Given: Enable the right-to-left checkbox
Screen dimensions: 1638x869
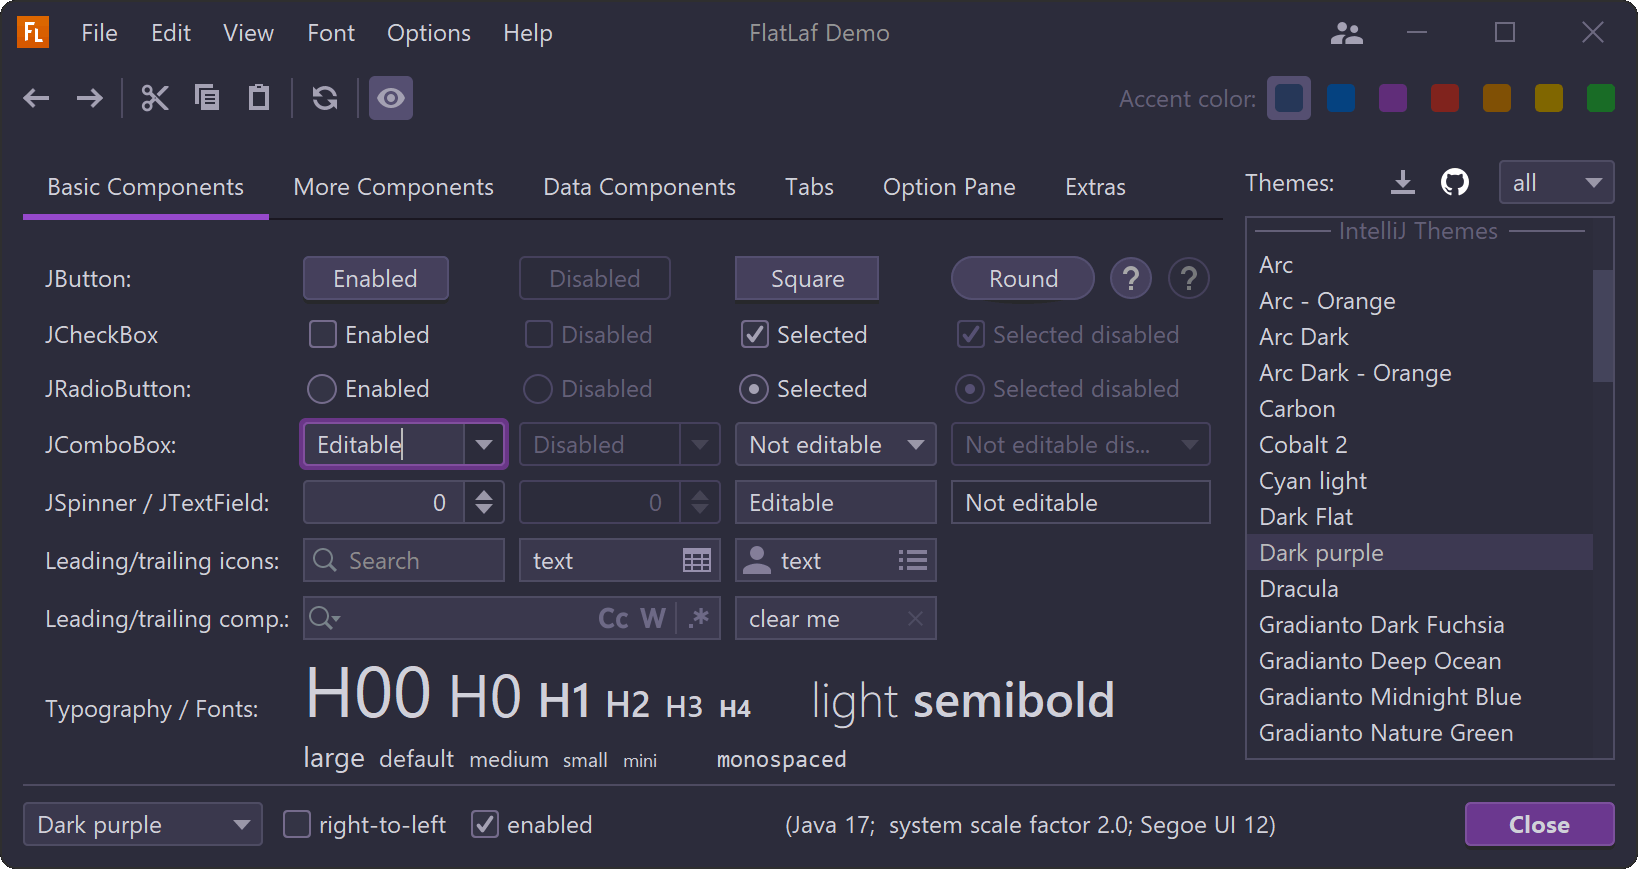Looking at the screenshot, I should [297, 825].
